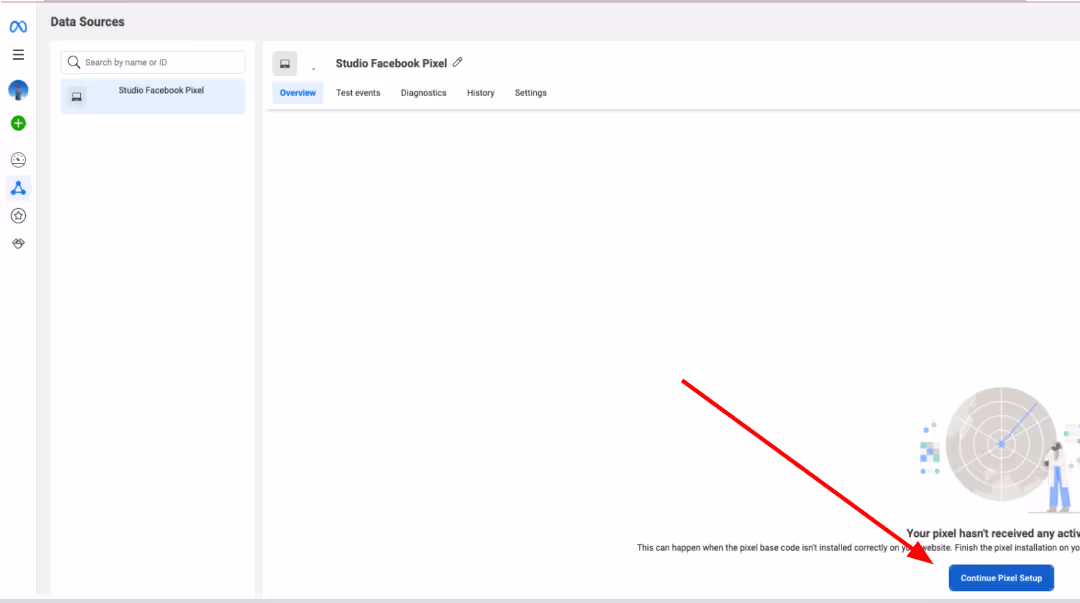
Task: Open the account profile avatar
Action: (x=18, y=90)
